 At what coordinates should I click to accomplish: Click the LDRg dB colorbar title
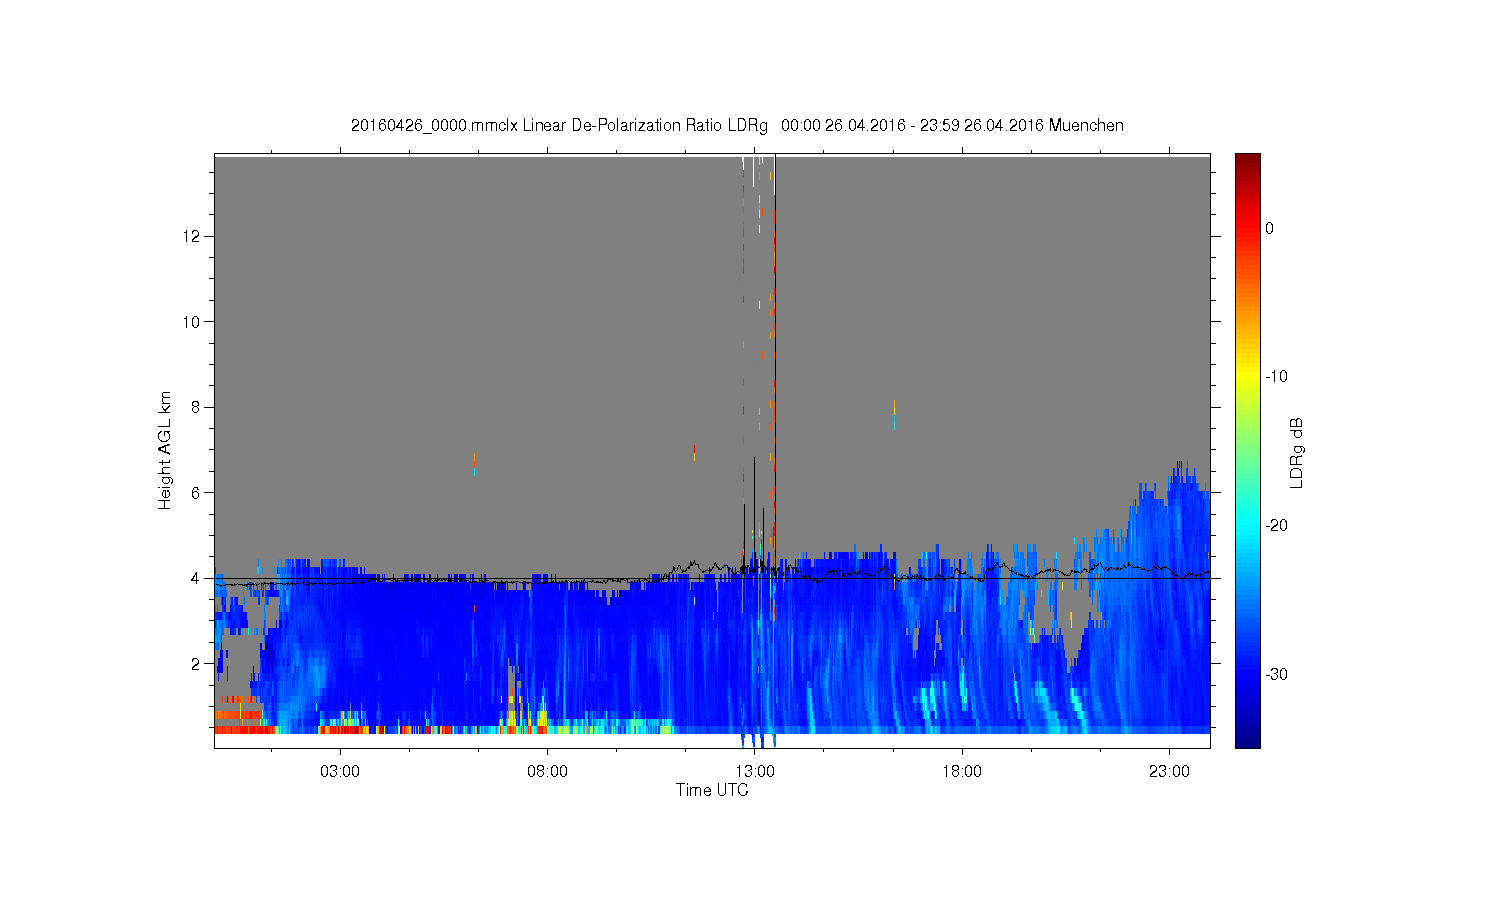pyautogui.click(x=1297, y=452)
